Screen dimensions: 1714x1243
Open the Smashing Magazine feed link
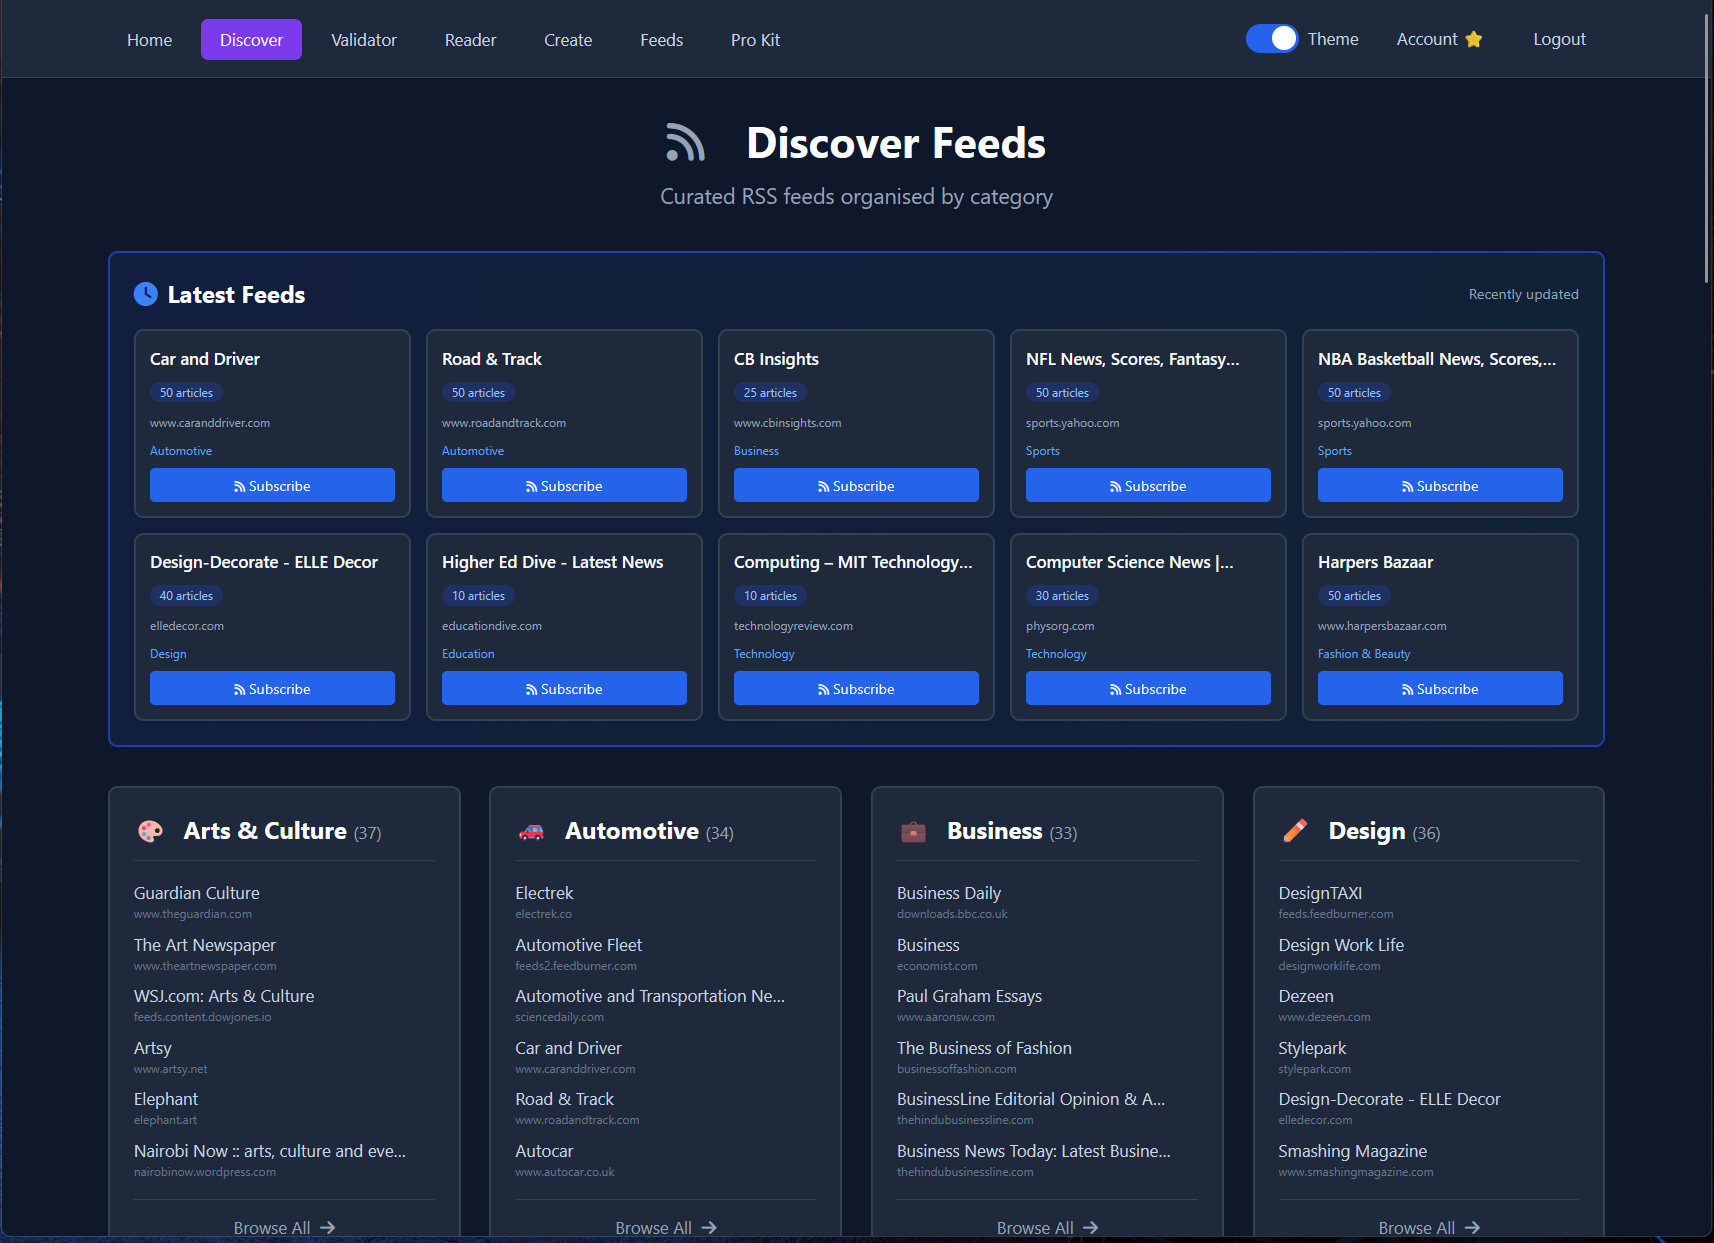click(1352, 1151)
